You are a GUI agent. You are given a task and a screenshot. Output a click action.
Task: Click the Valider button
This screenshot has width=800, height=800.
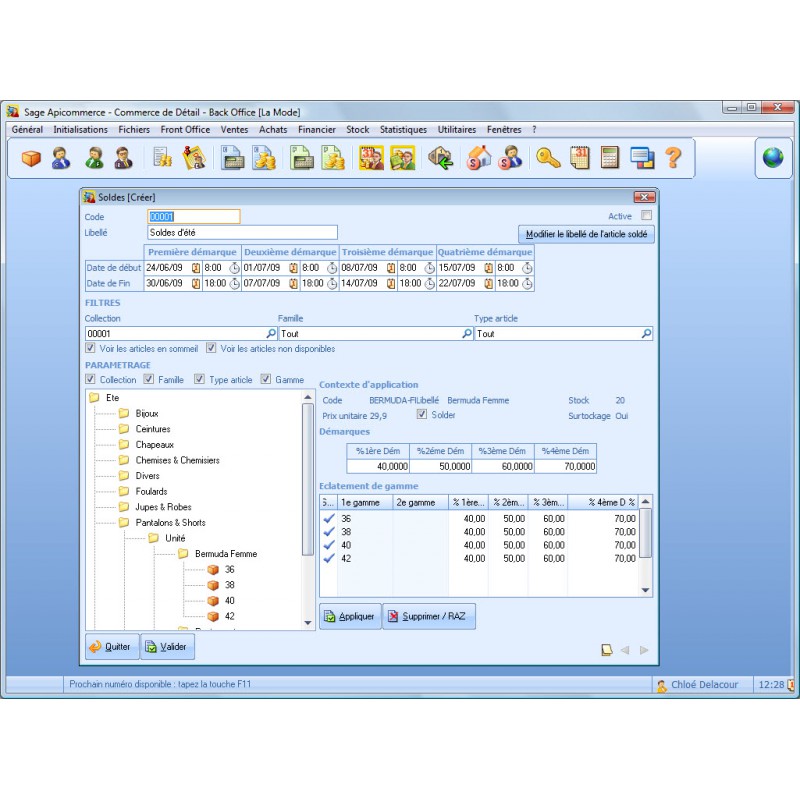pyautogui.click(x=167, y=647)
